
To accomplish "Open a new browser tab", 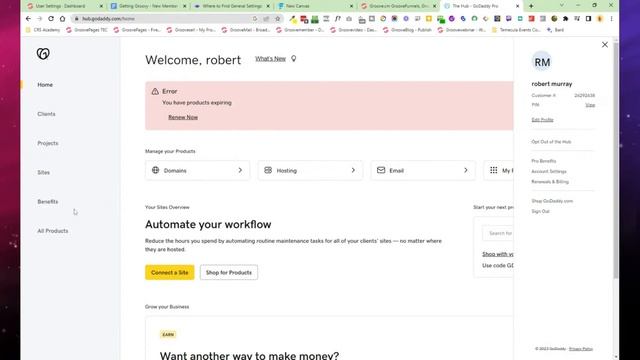I will [x=531, y=6].
